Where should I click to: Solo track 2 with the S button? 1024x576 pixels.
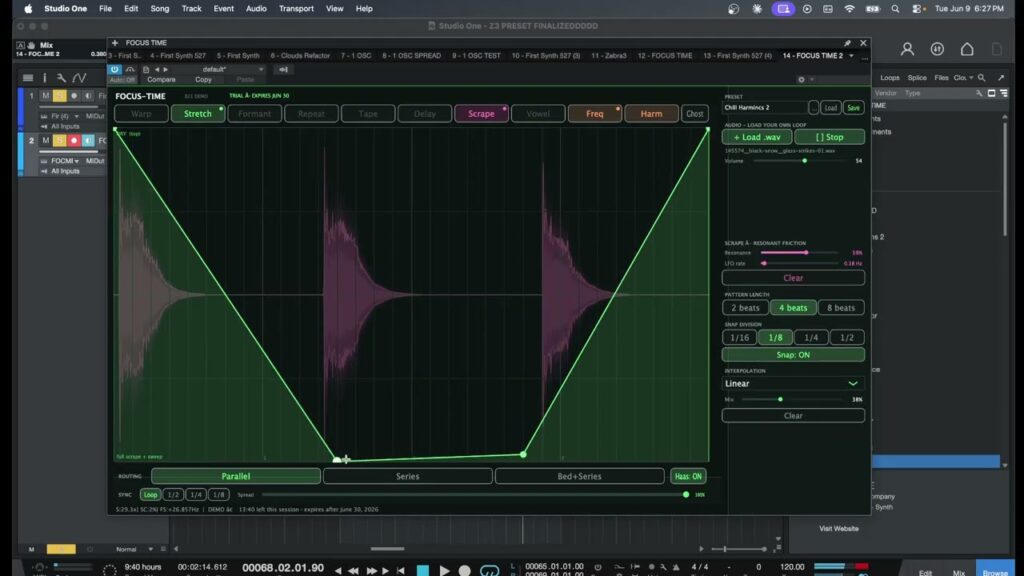59,140
